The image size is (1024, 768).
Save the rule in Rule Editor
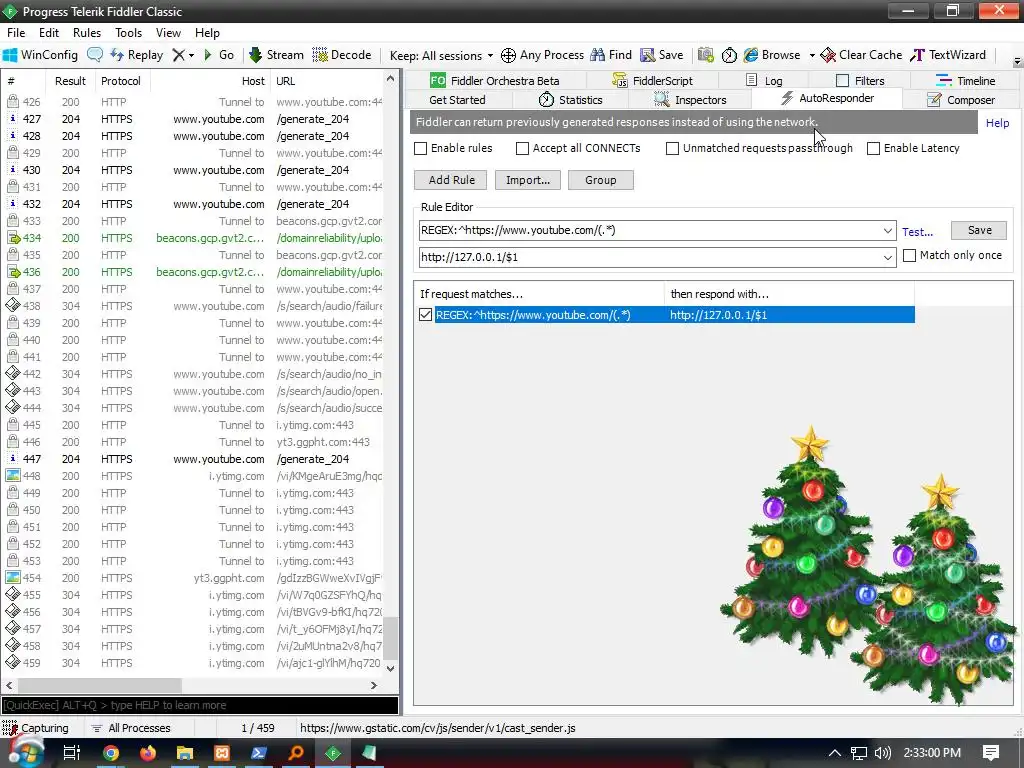click(979, 230)
